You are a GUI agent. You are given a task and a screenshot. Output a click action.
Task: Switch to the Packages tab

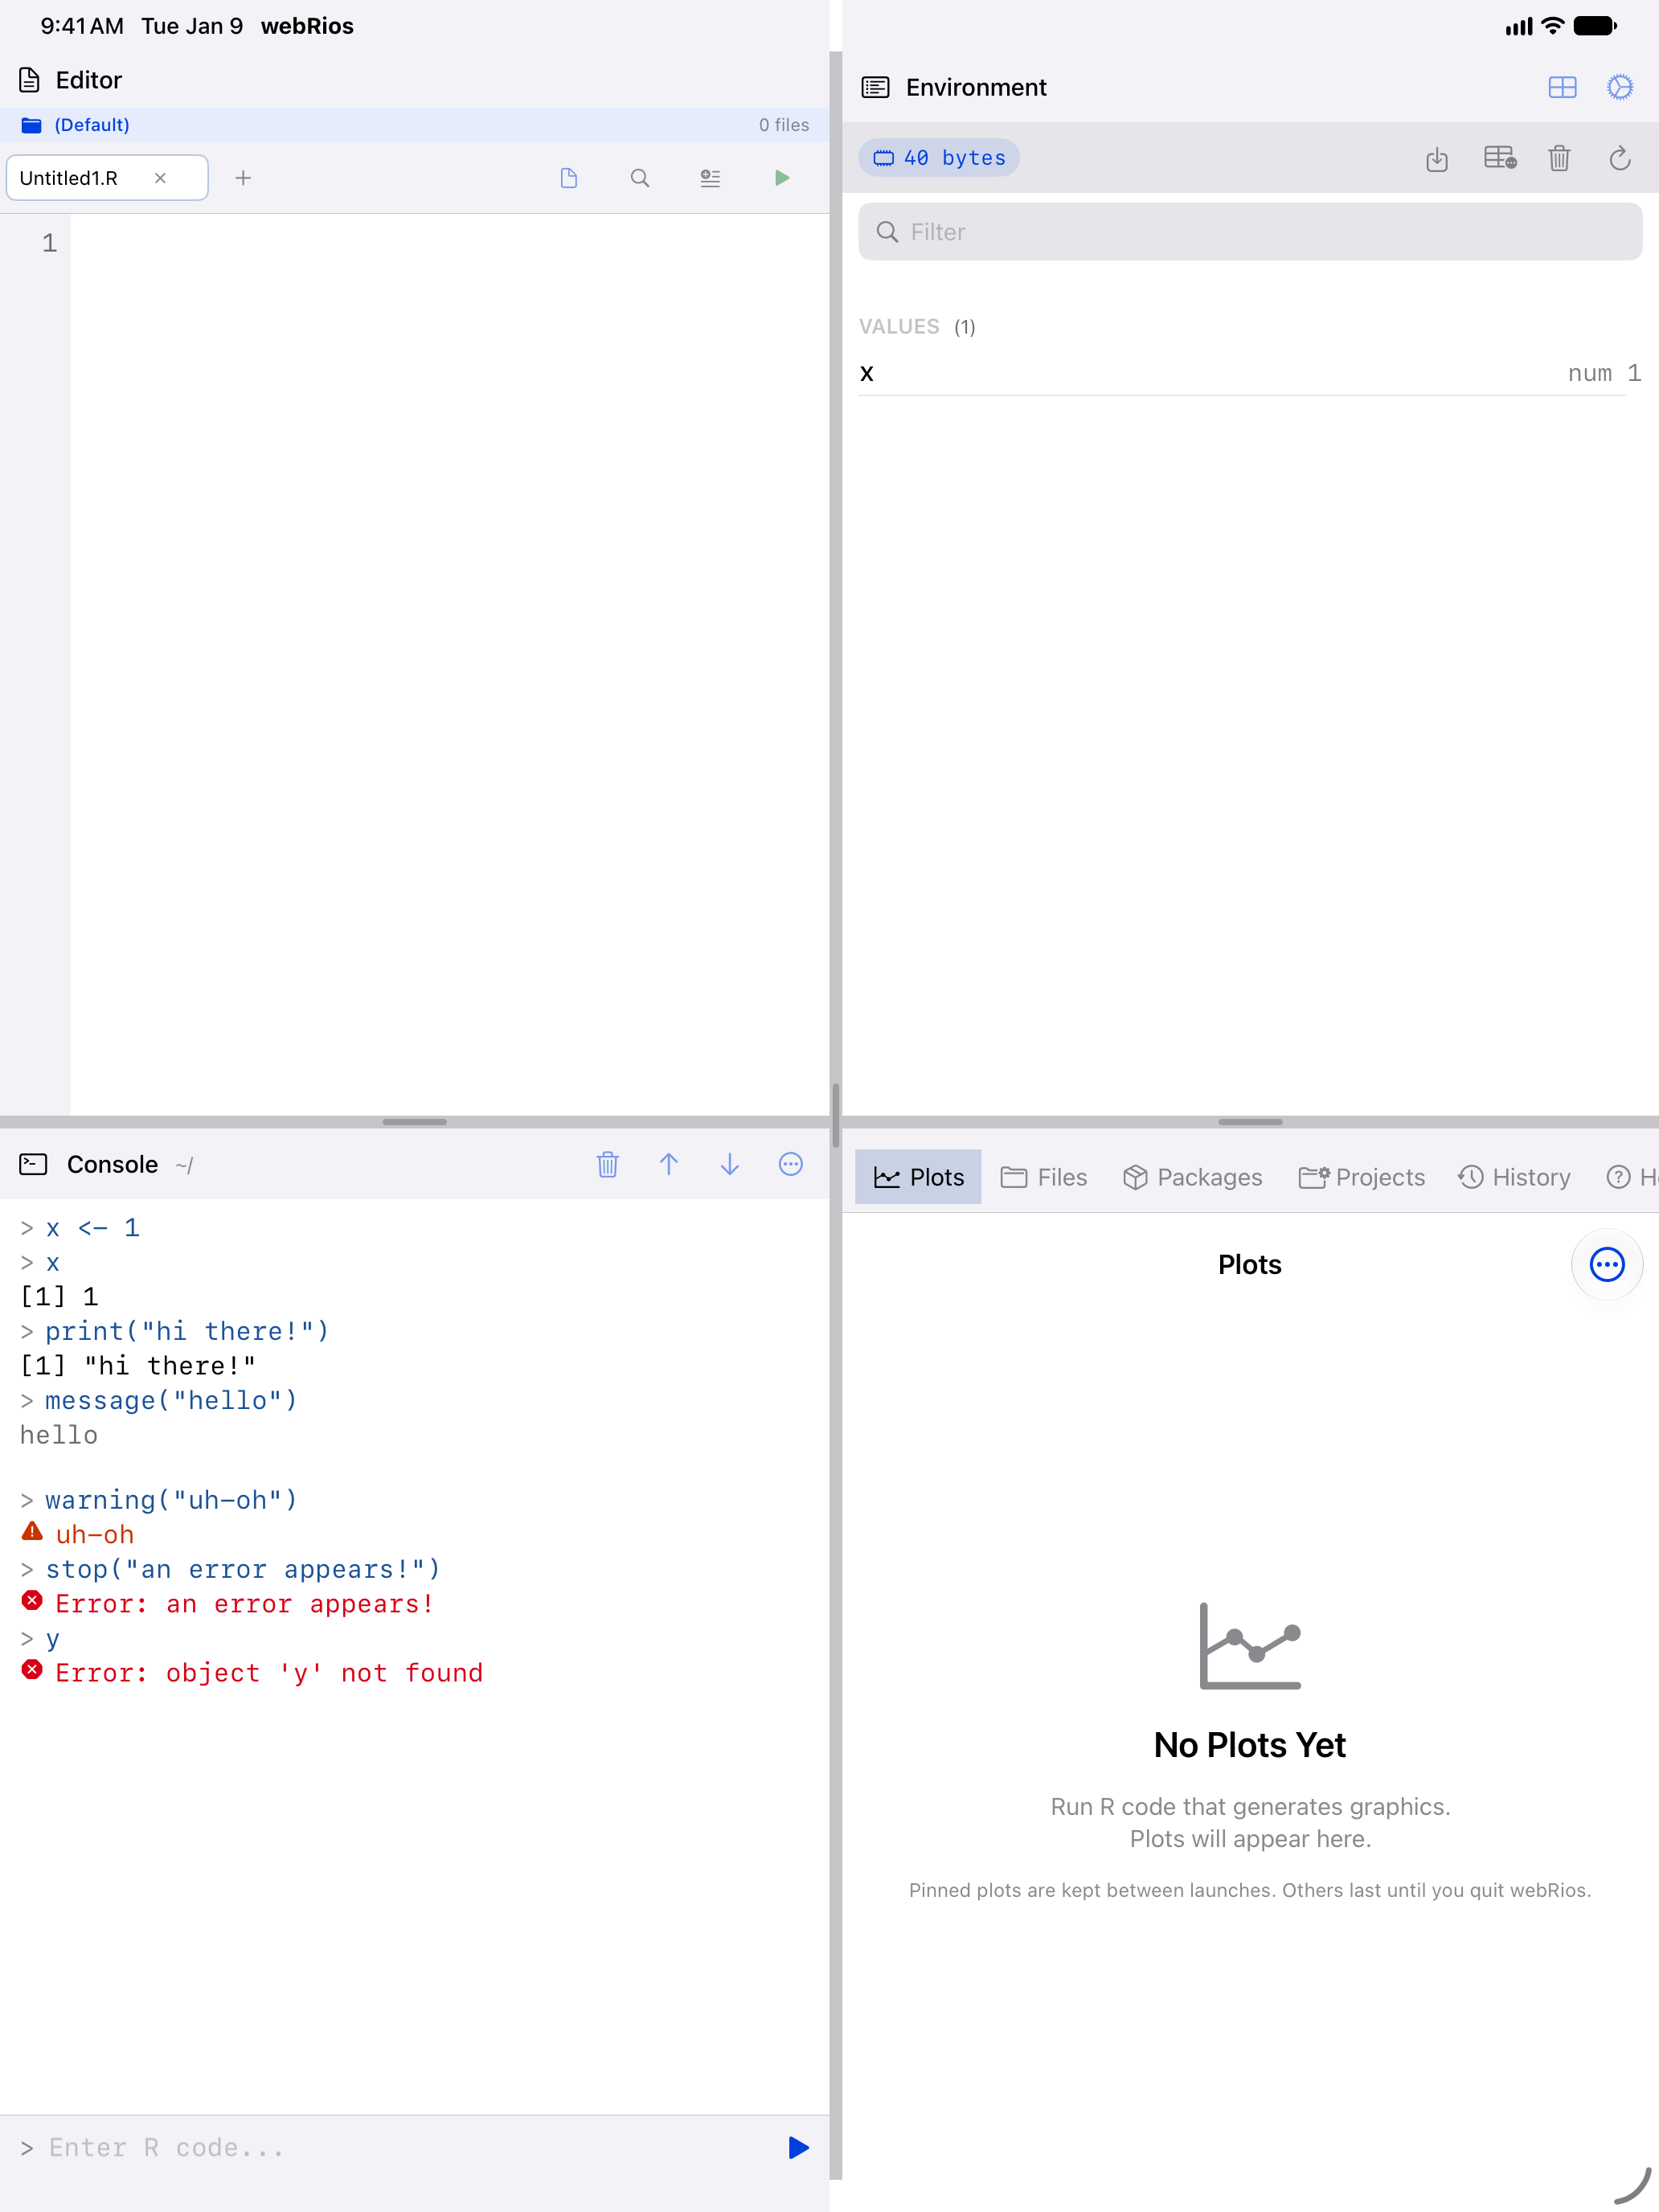1193,1177
